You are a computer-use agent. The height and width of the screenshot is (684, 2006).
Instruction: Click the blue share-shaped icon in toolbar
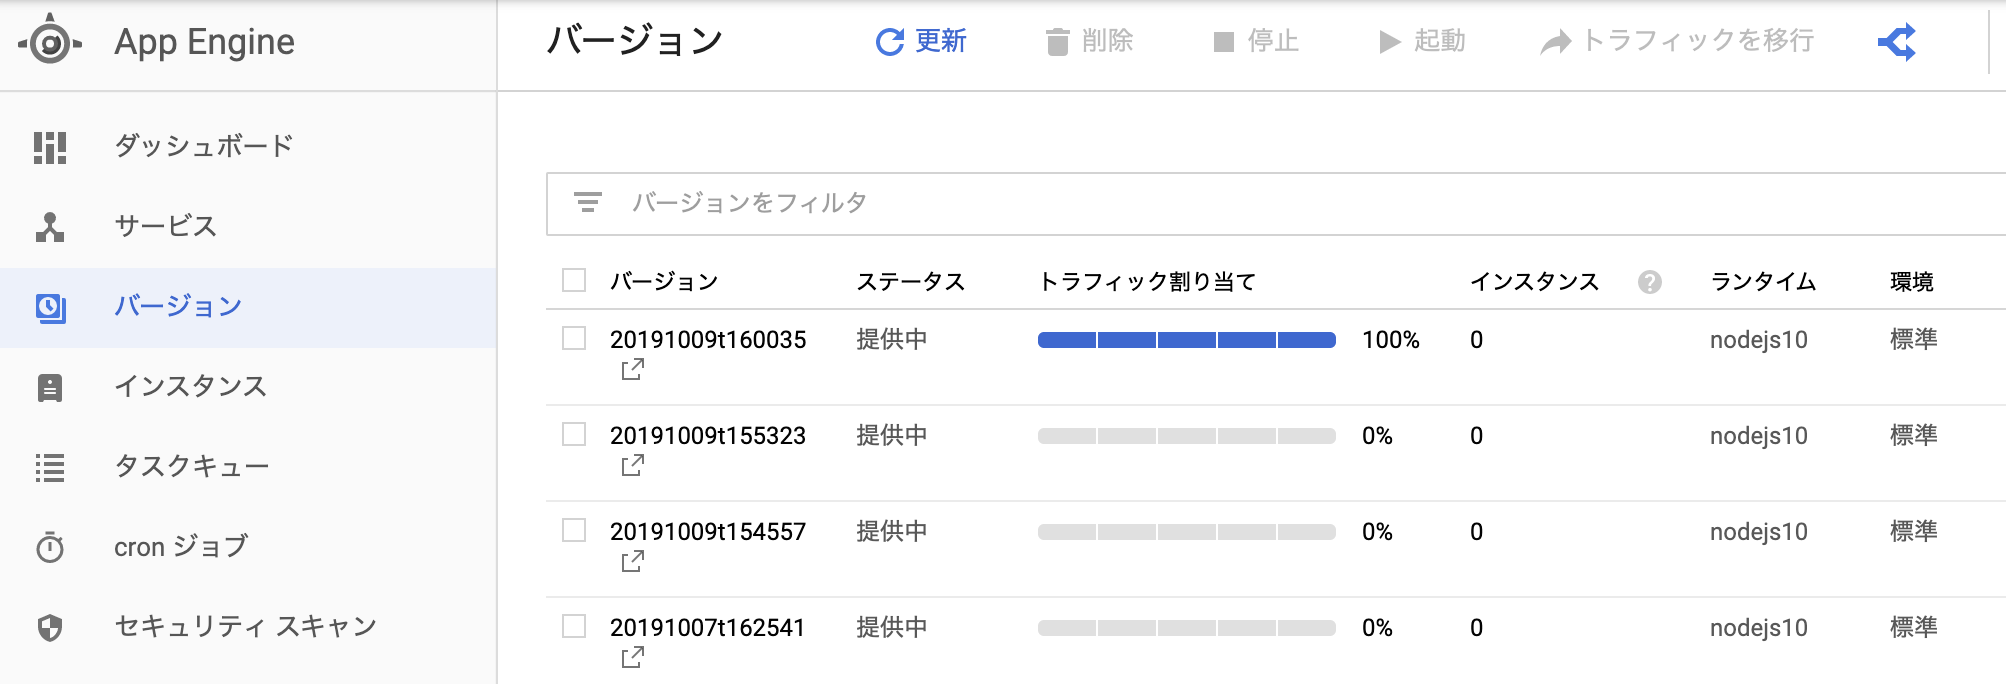pos(1897,42)
